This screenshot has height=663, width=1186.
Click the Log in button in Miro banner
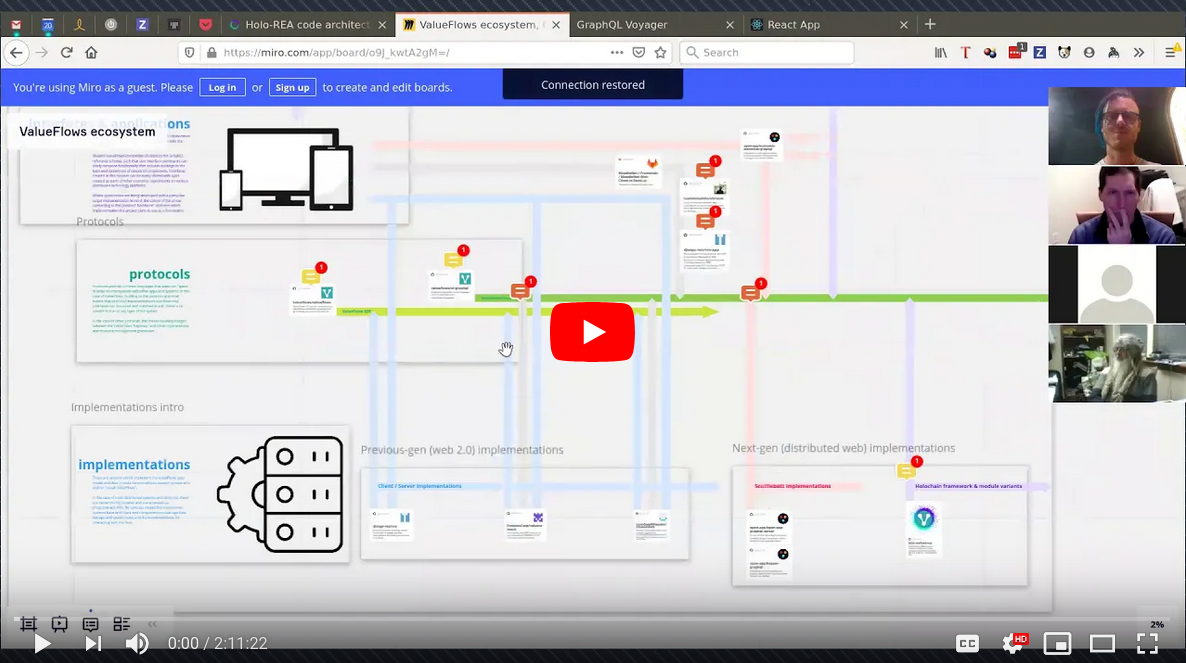[222, 87]
